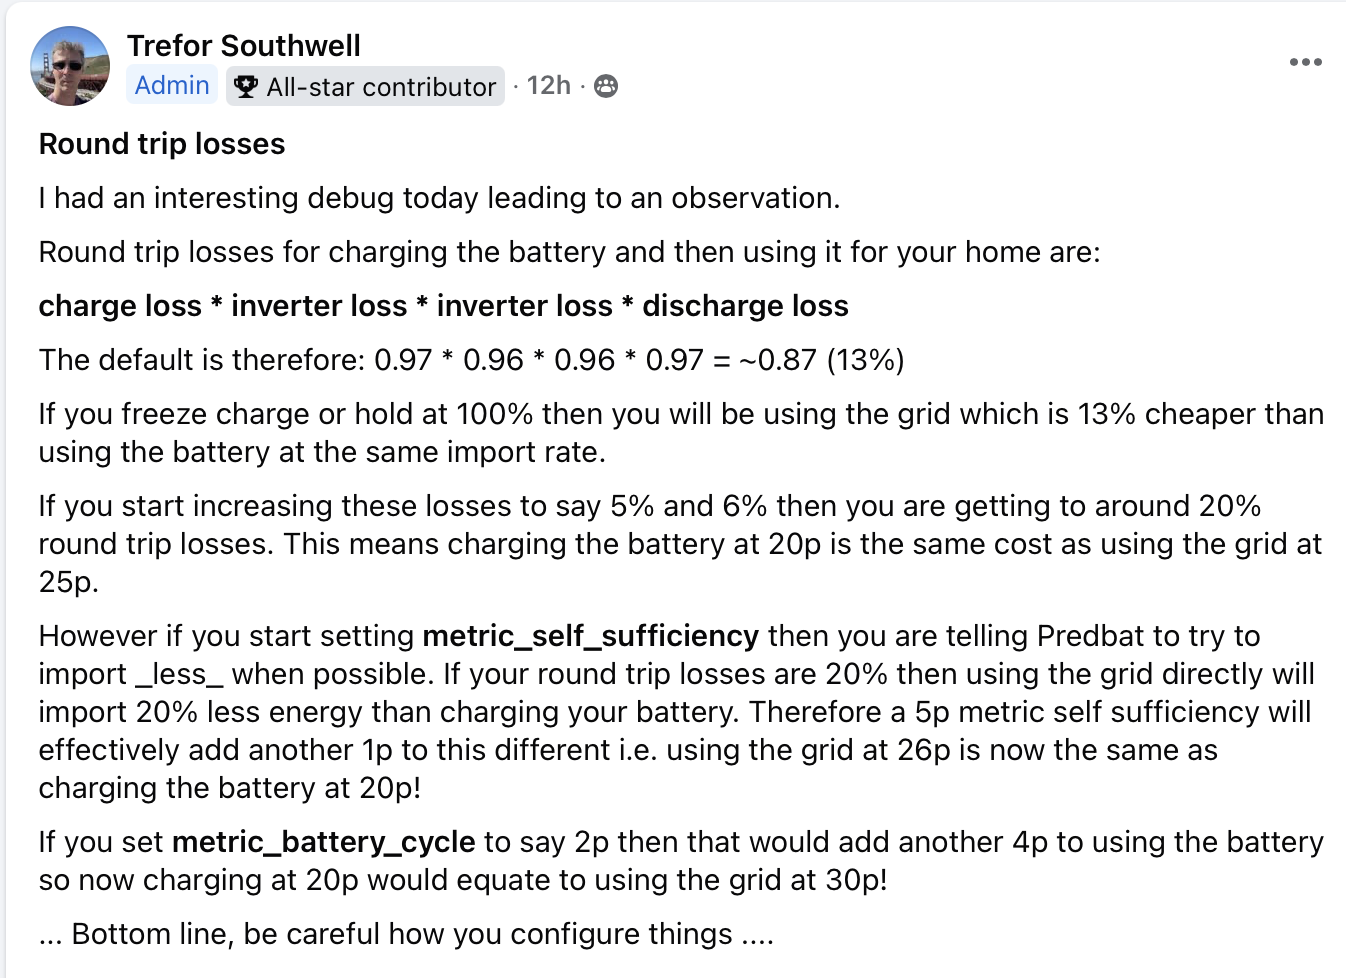The height and width of the screenshot is (978, 1346).
Task: Click the "If you set" text before metric_battery_cycle
Action: click(x=101, y=843)
